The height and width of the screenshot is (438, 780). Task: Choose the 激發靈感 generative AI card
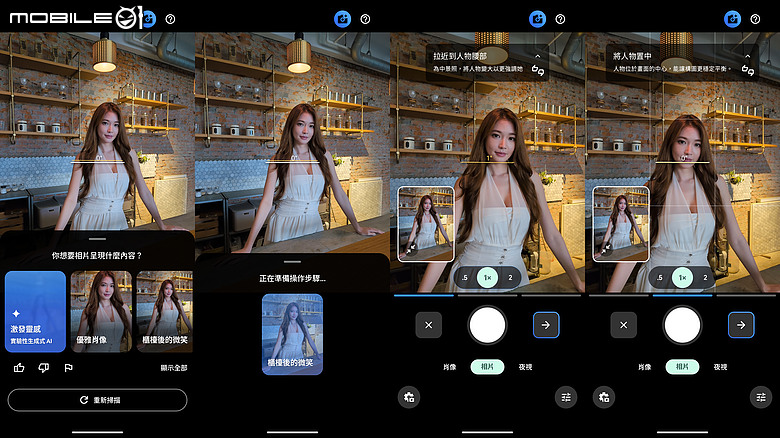pyautogui.click(x=35, y=312)
